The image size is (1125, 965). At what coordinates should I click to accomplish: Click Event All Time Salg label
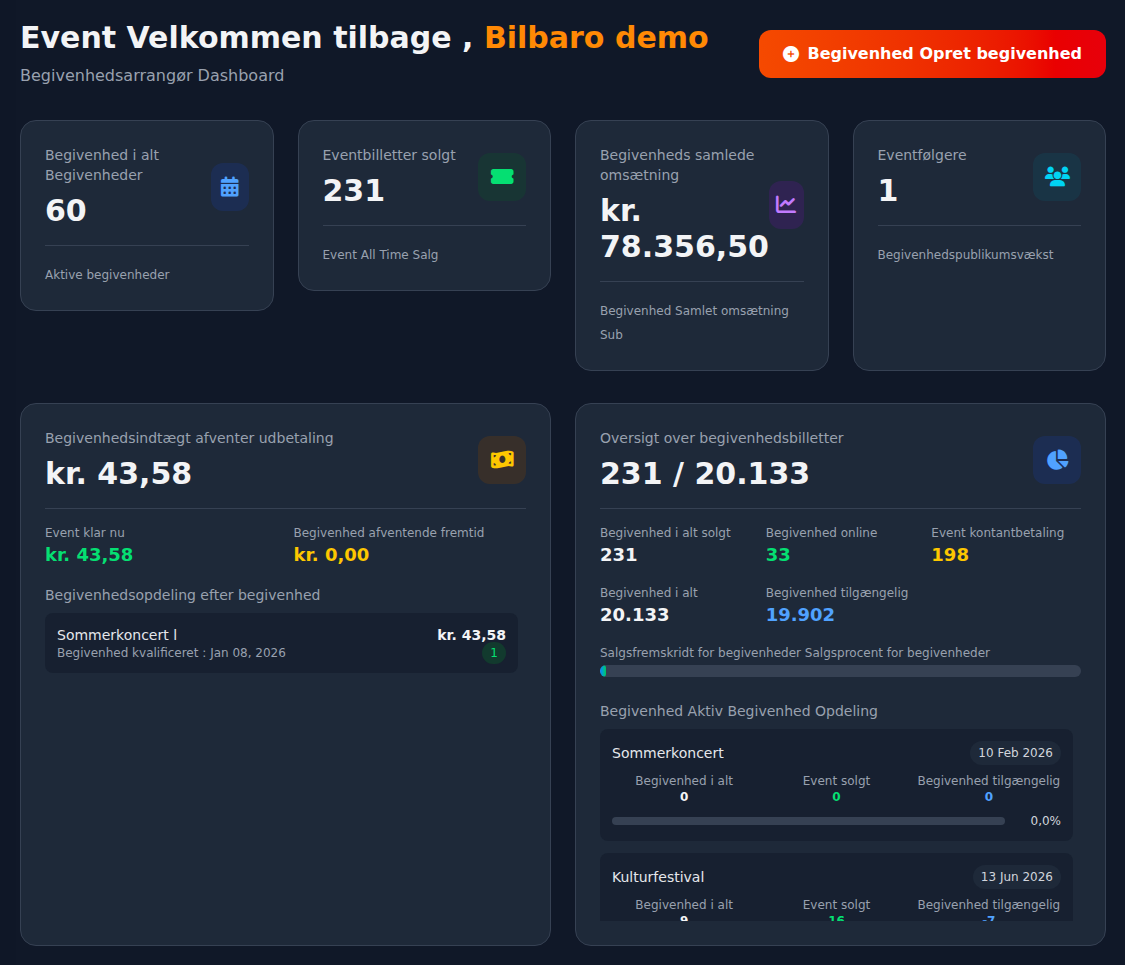tap(380, 255)
